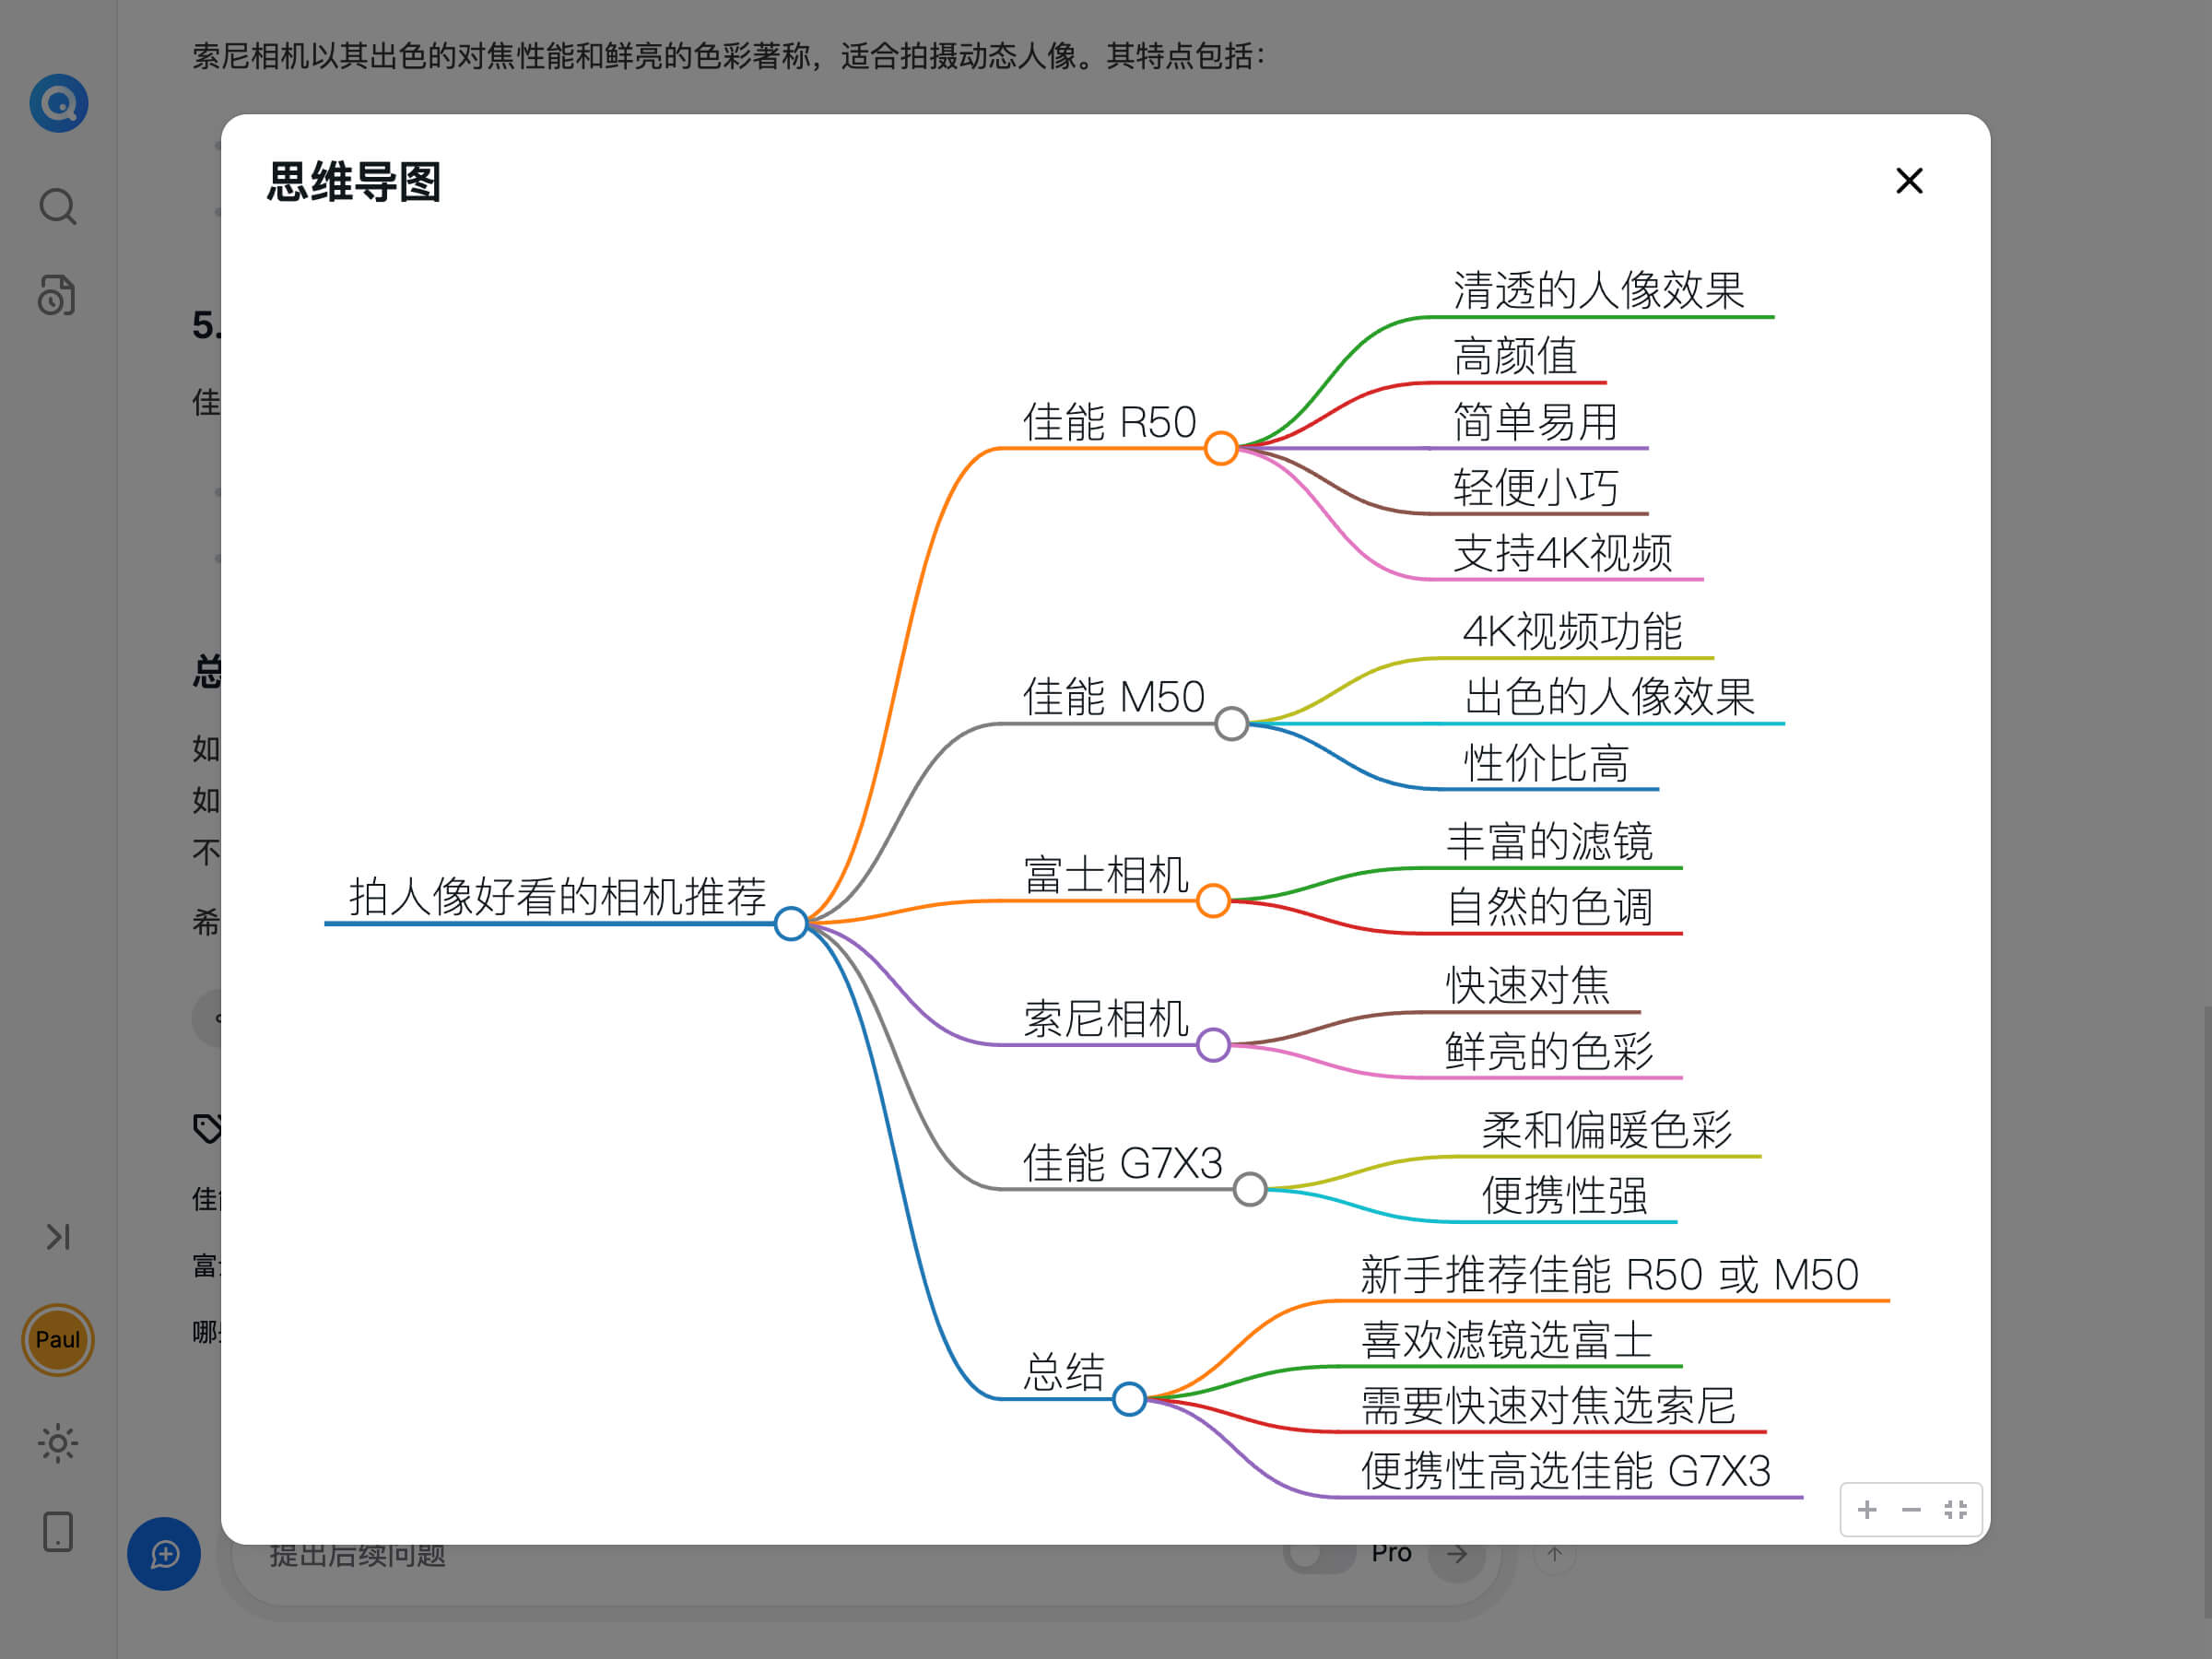The width and height of the screenshot is (2212, 1659).
Task: Expand sidebar with the arrow-bar icon
Action: tap(58, 1237)
